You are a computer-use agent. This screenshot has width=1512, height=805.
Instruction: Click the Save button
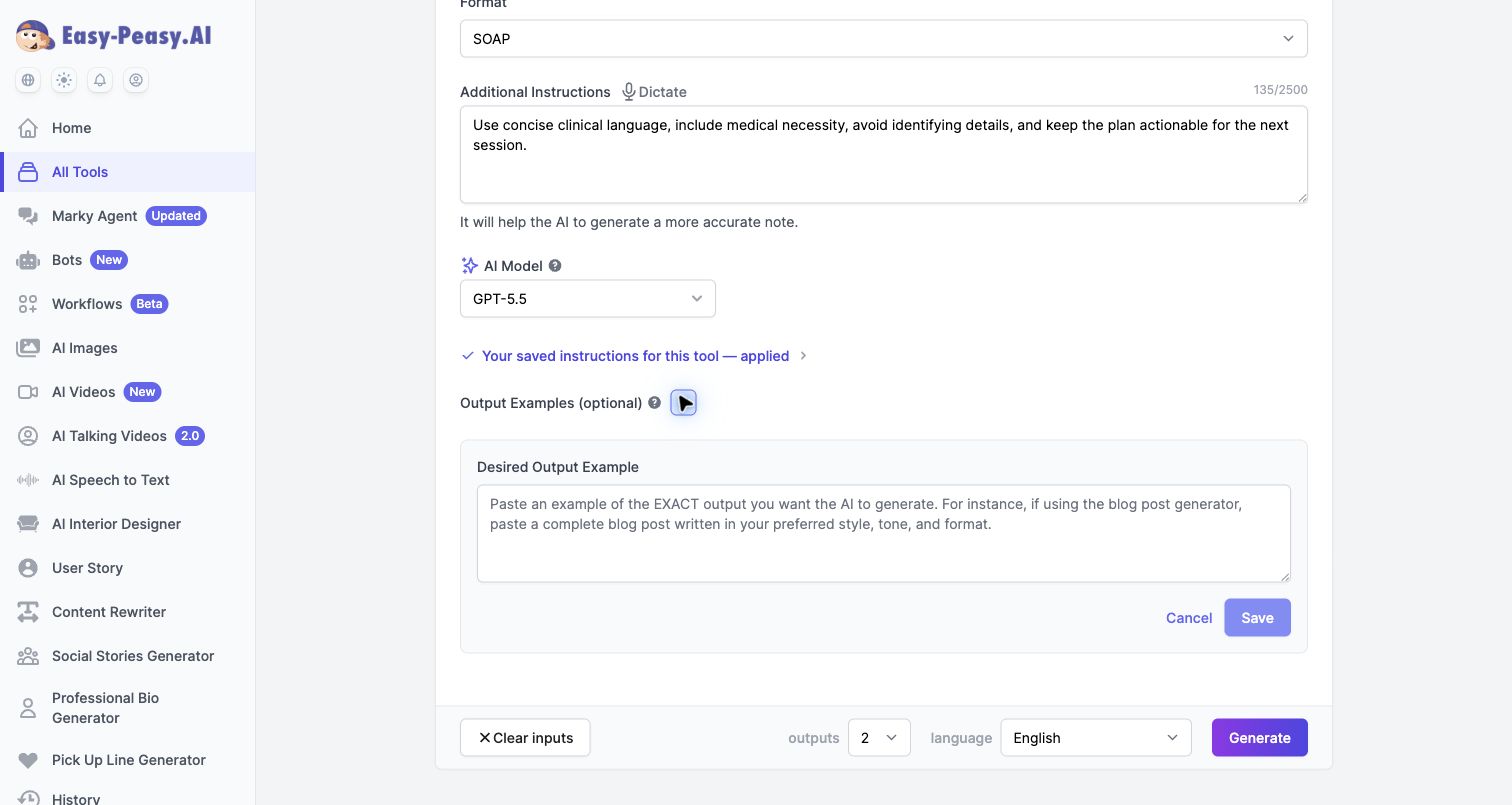coord(1257,618)
